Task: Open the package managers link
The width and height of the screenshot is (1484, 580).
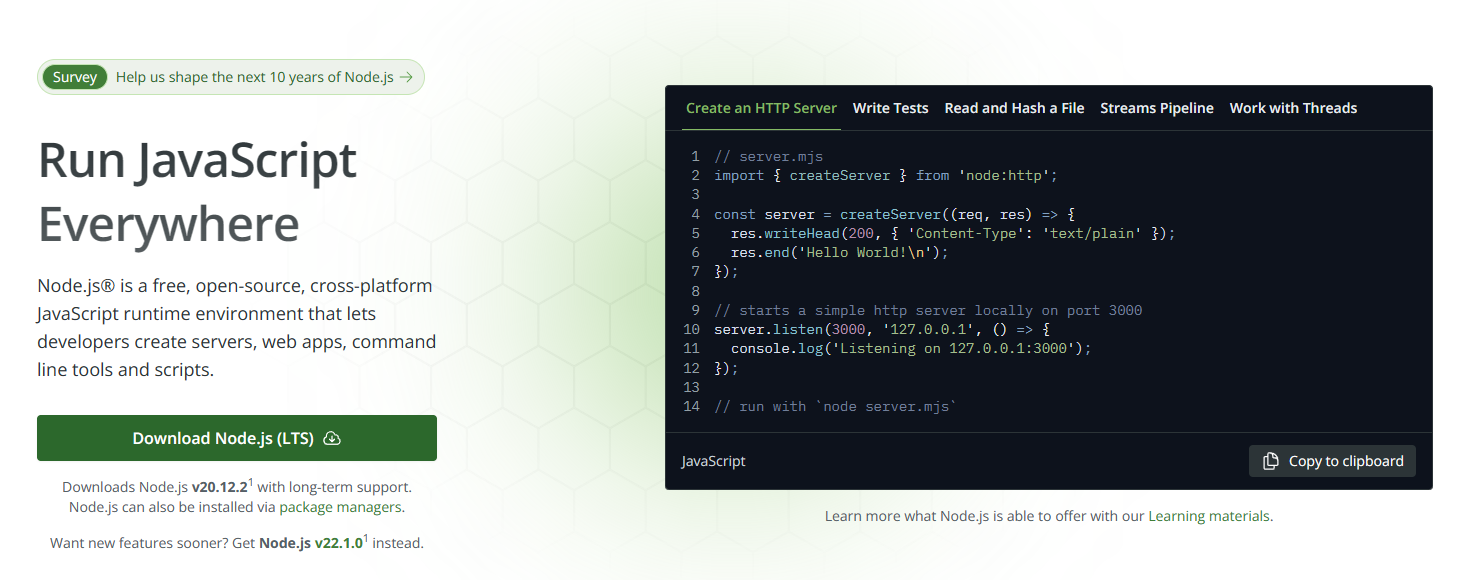Action: coord(340,507)
